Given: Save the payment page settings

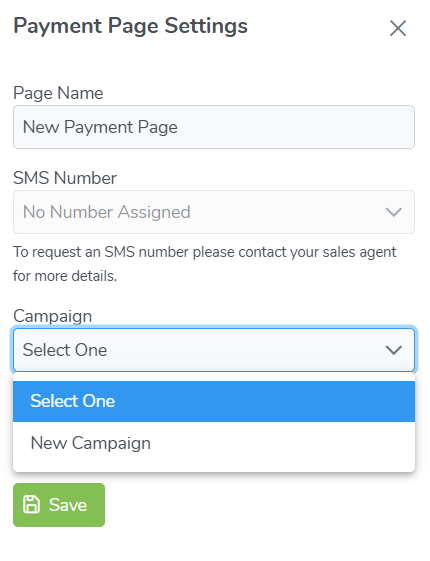Looking at the screenshot, I should click(x=59, y=505).
